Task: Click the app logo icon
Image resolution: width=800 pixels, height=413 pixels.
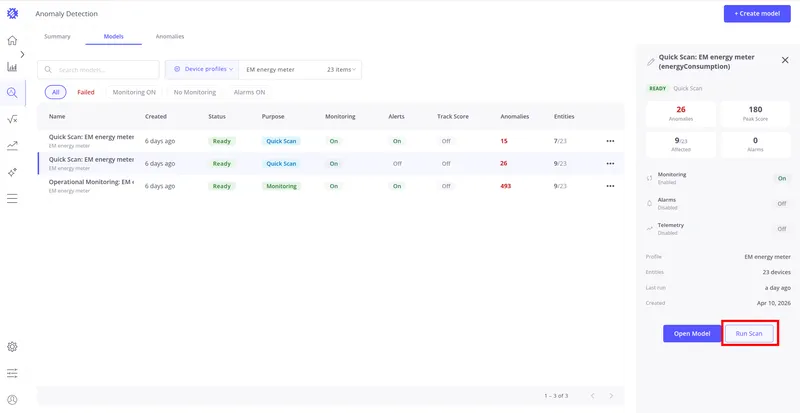Action: pos(12,14)
